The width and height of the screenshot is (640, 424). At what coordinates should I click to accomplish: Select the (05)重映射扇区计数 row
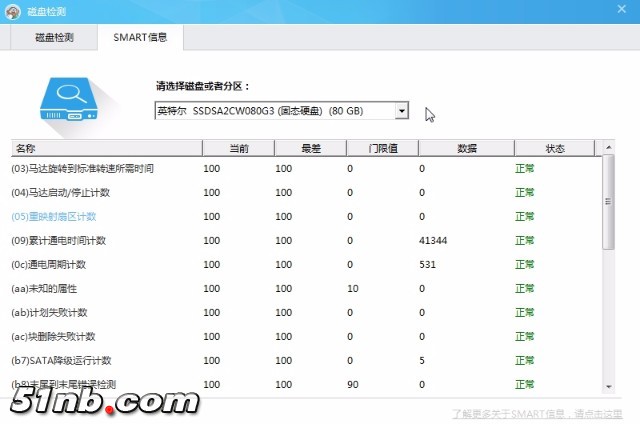[54, 216]
